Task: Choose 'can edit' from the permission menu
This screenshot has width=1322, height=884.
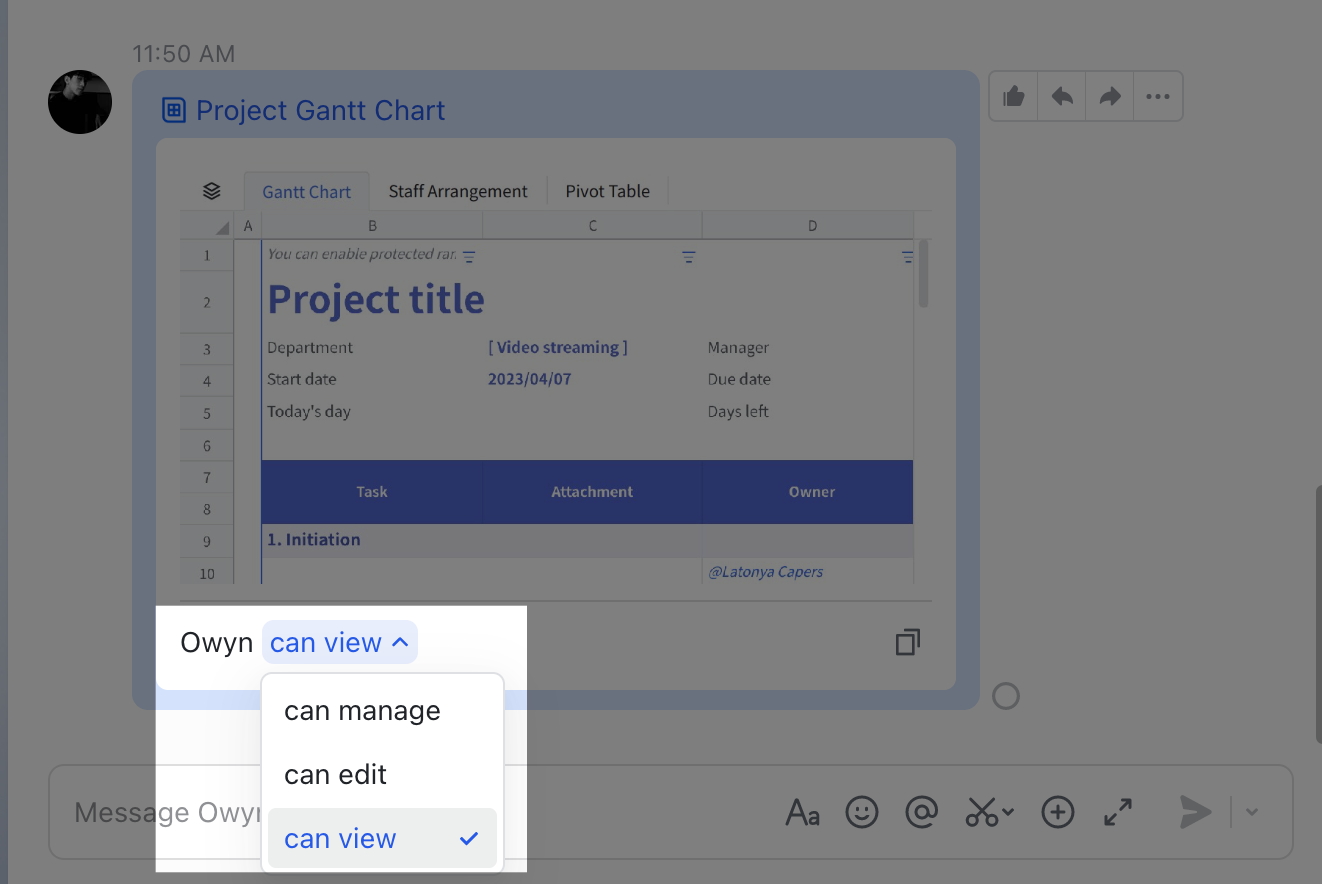Action: [335, 774]
